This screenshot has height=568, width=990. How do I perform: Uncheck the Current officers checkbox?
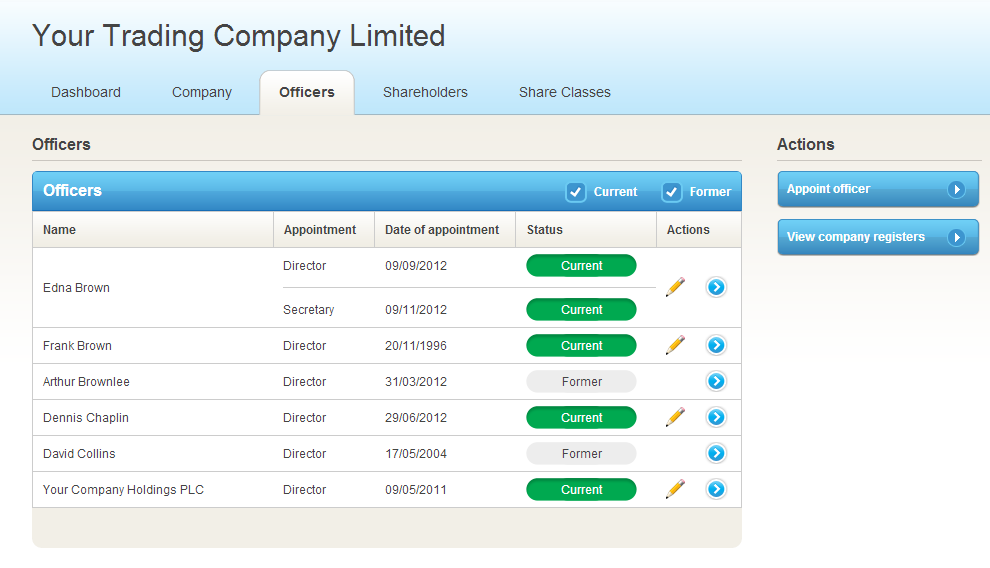pos(576,192)
